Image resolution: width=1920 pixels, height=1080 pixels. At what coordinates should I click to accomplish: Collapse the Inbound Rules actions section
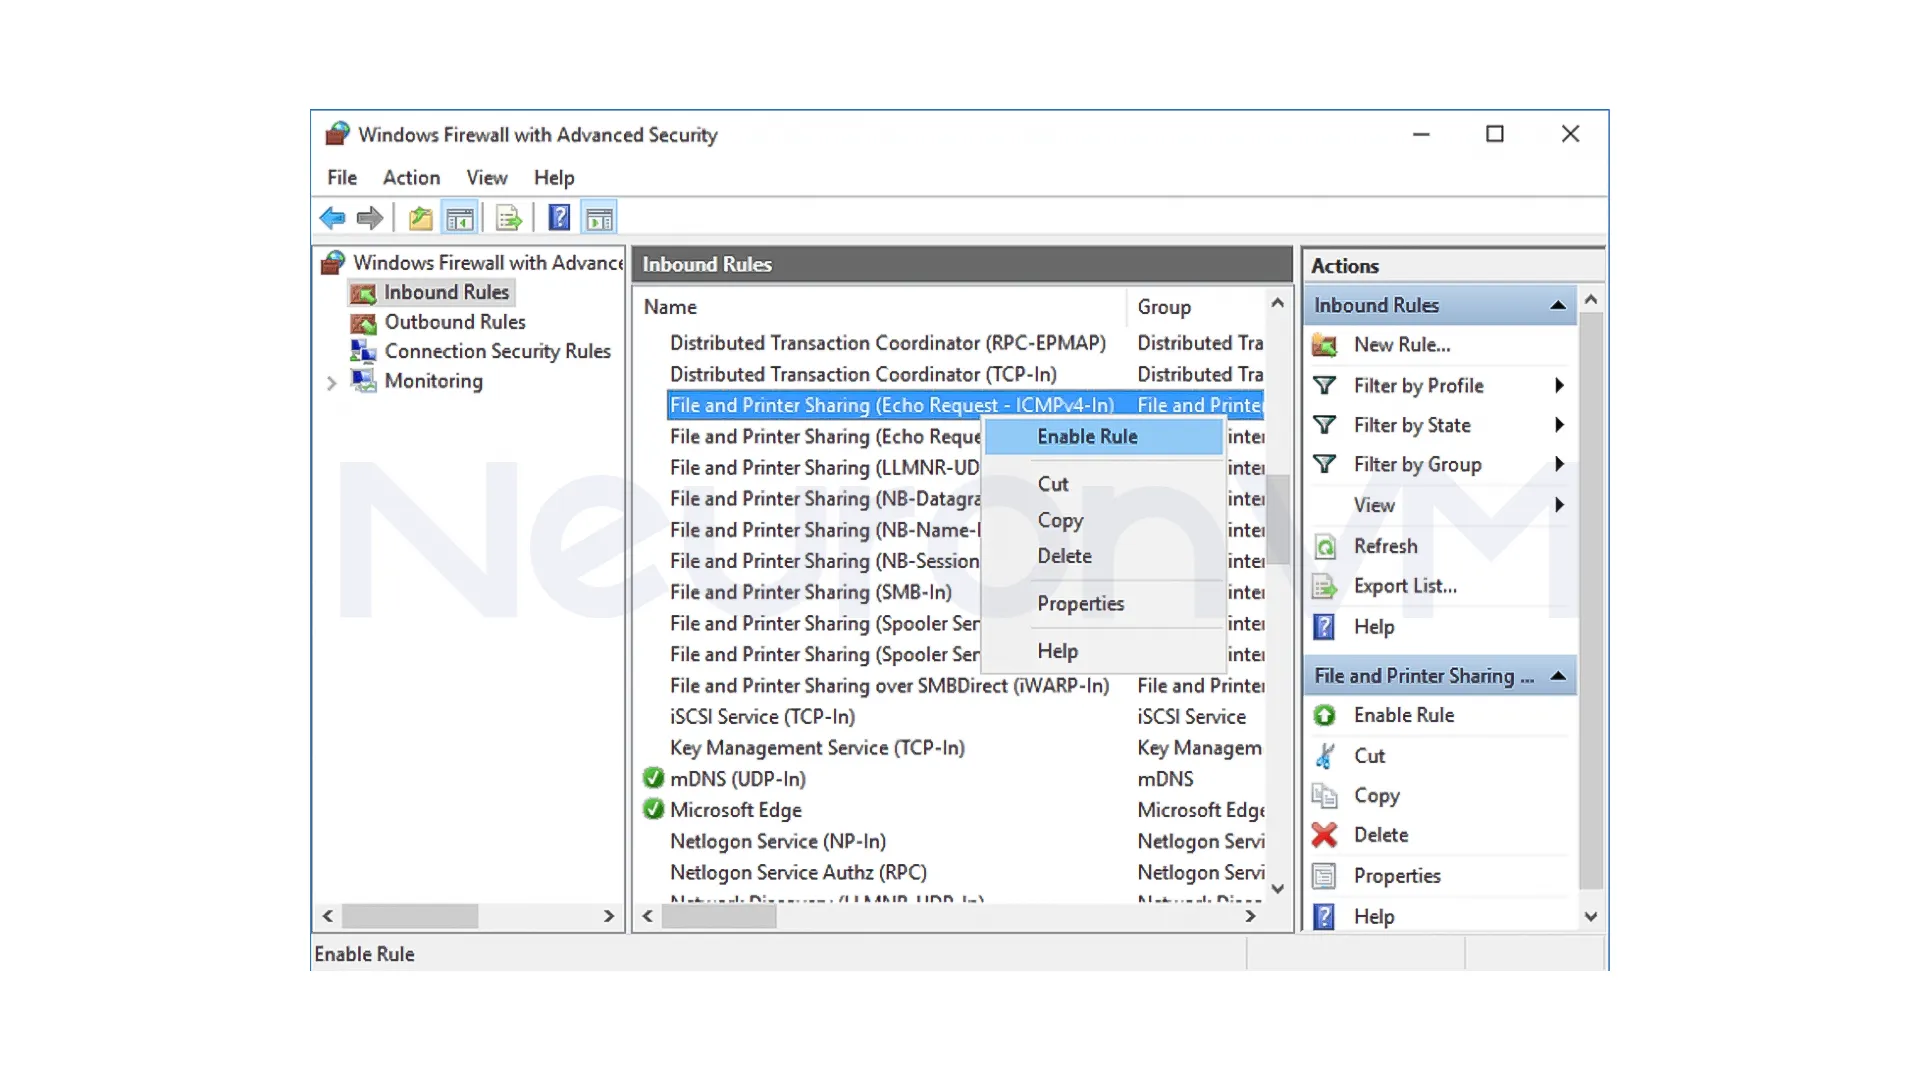1558,306
